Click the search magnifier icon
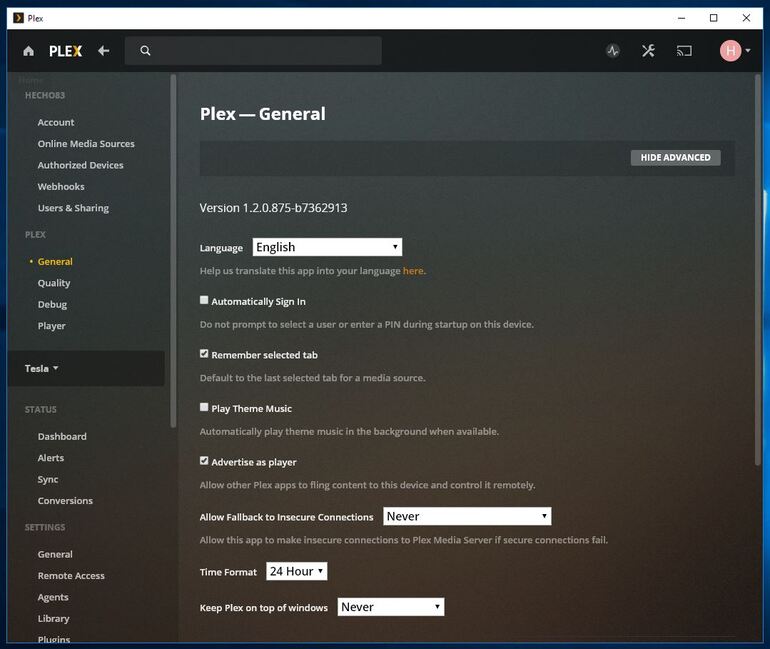The width and height of the screenshot is (770, 649). 145,51
